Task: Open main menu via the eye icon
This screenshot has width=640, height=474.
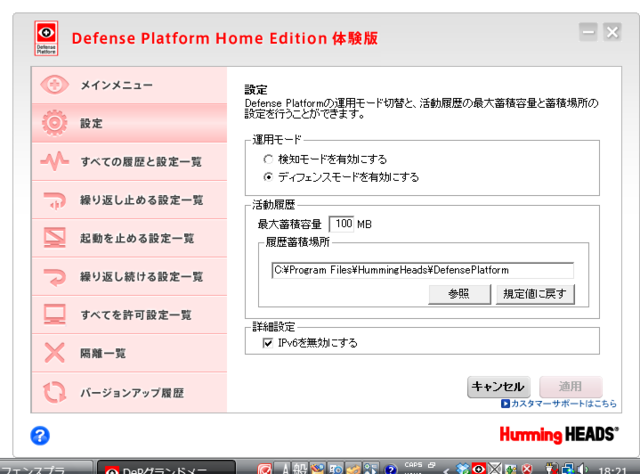Action: [55, 85]
